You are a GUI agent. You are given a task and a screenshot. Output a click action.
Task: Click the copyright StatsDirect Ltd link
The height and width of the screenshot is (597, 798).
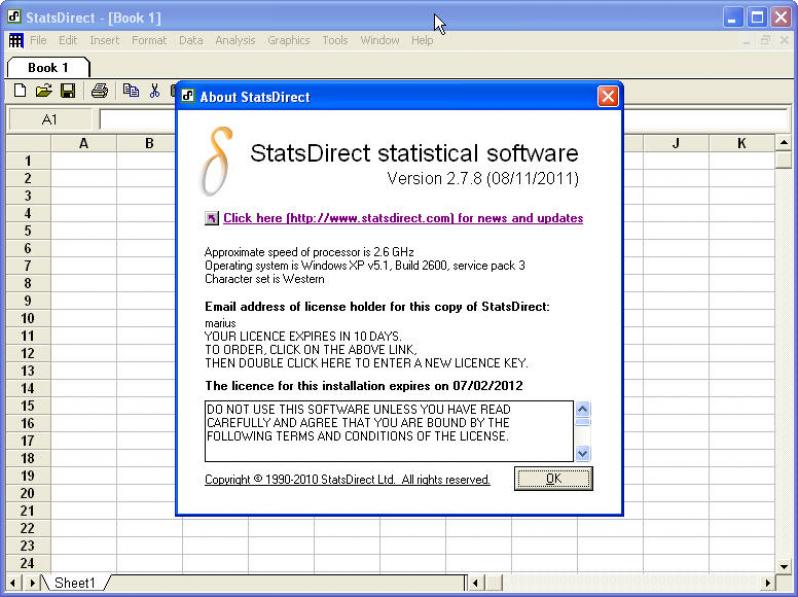(347, 479)
